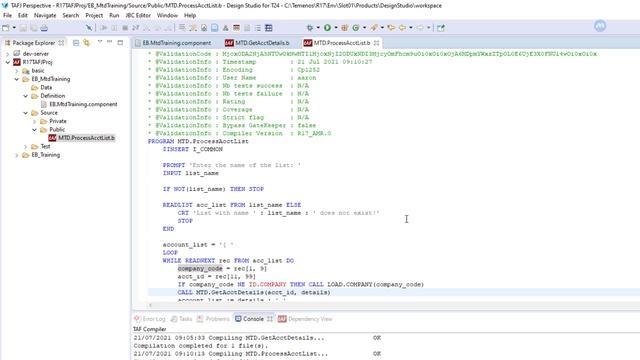
Task: Toggle Link with Editor in Package Explorer
Action: coord(87,42)
